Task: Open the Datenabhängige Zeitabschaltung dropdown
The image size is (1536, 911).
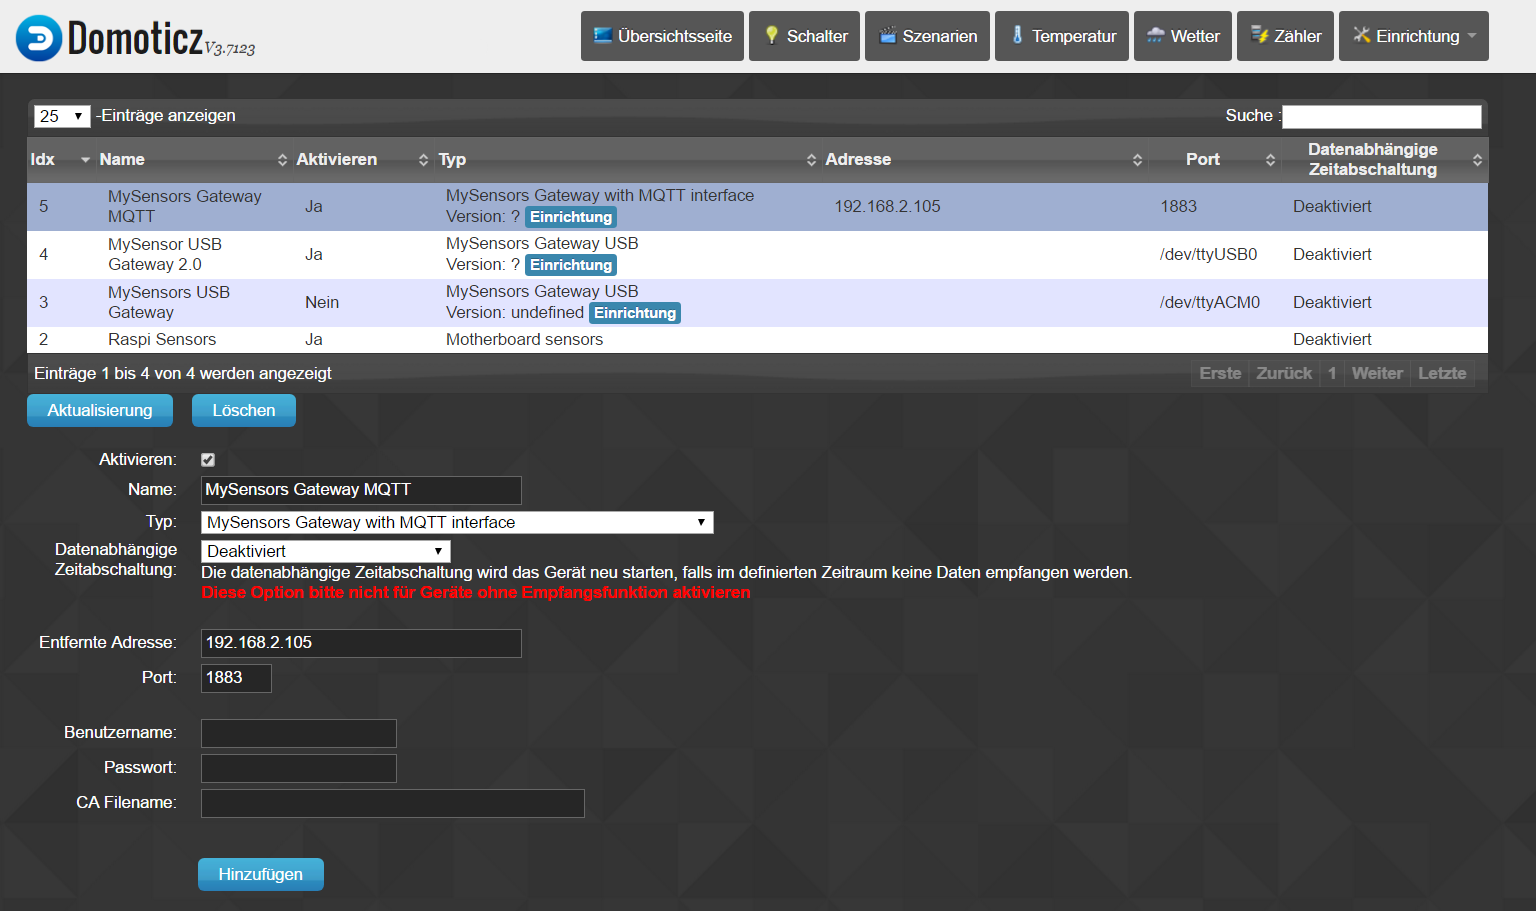Action: click(325, 551)
